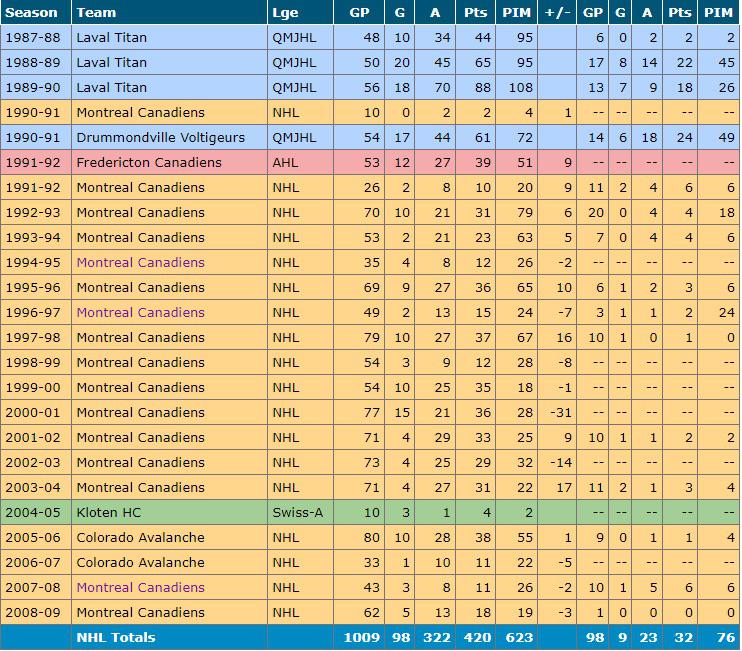Screen dimensions: 742x651
Task: Click Montreal Canadiens link in 2008-09 row
Action: coord(140,612)
